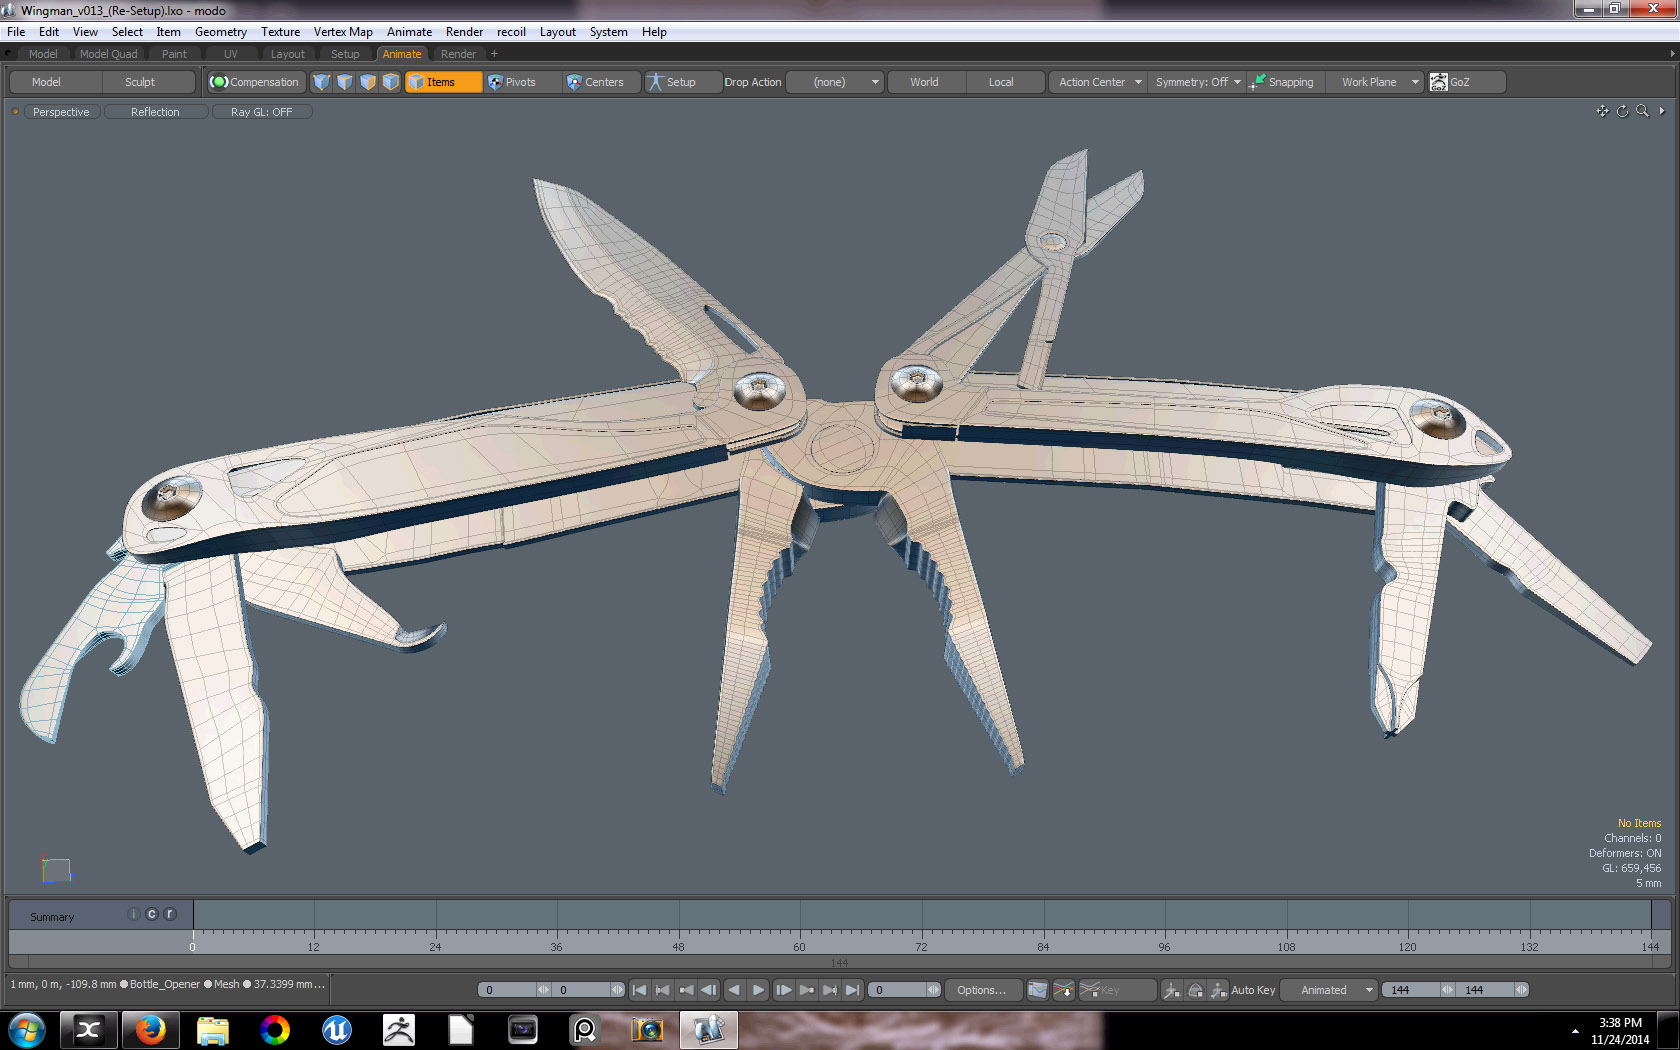Play animation forward
This screenshot has height=1050, width=1680.
758,990
